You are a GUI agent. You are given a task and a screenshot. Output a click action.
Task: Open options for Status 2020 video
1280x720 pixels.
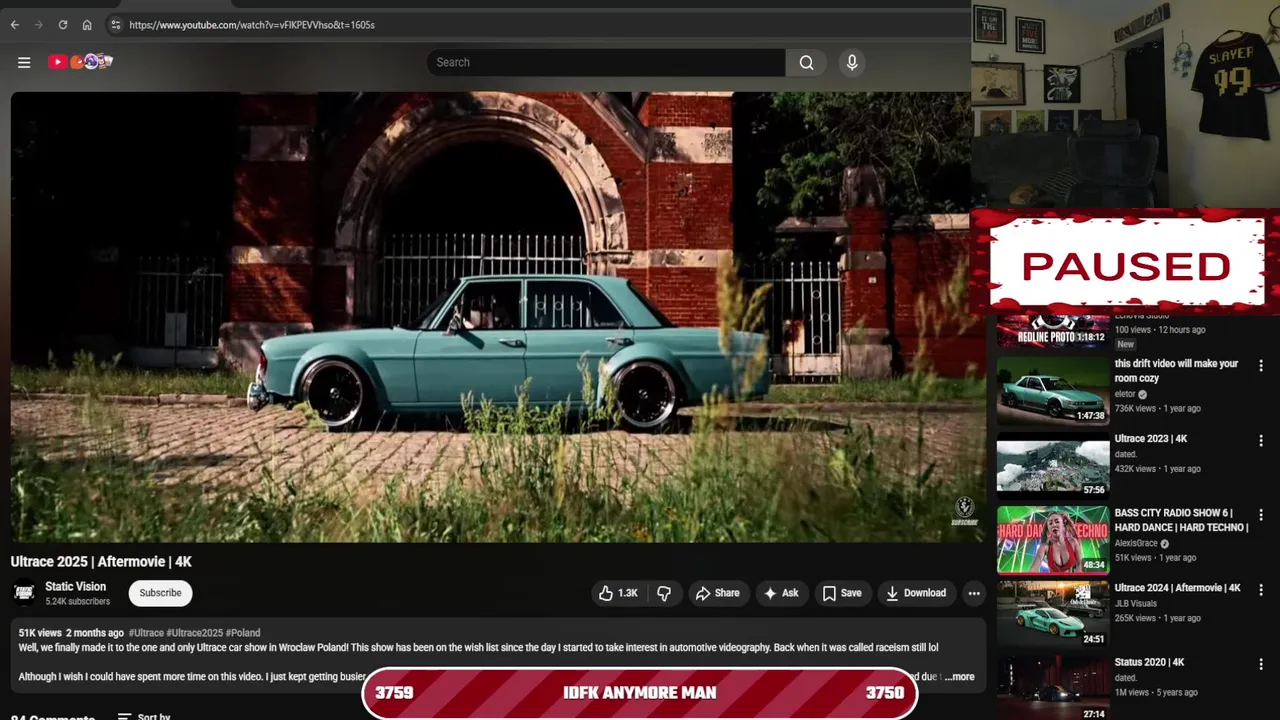click(x=1260, y=664)
